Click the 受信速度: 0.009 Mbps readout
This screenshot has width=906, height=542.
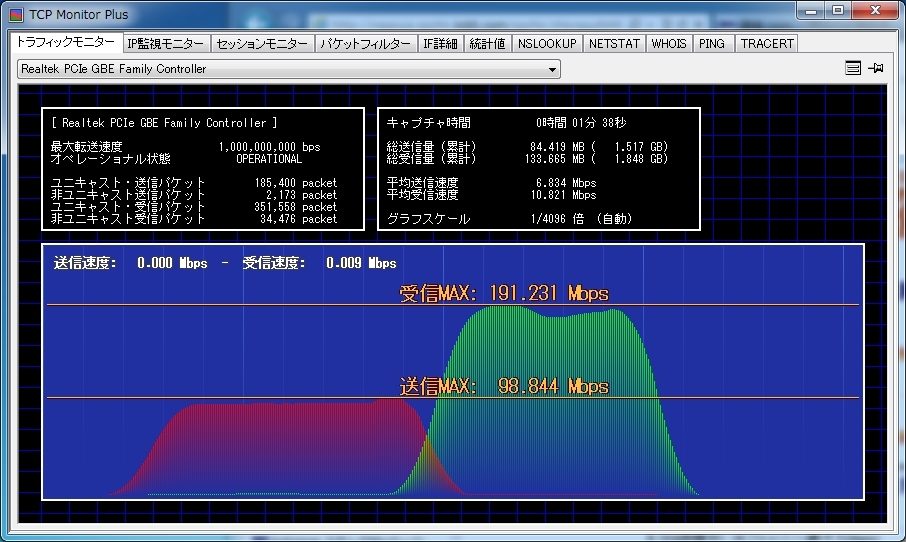coord(320,263)
